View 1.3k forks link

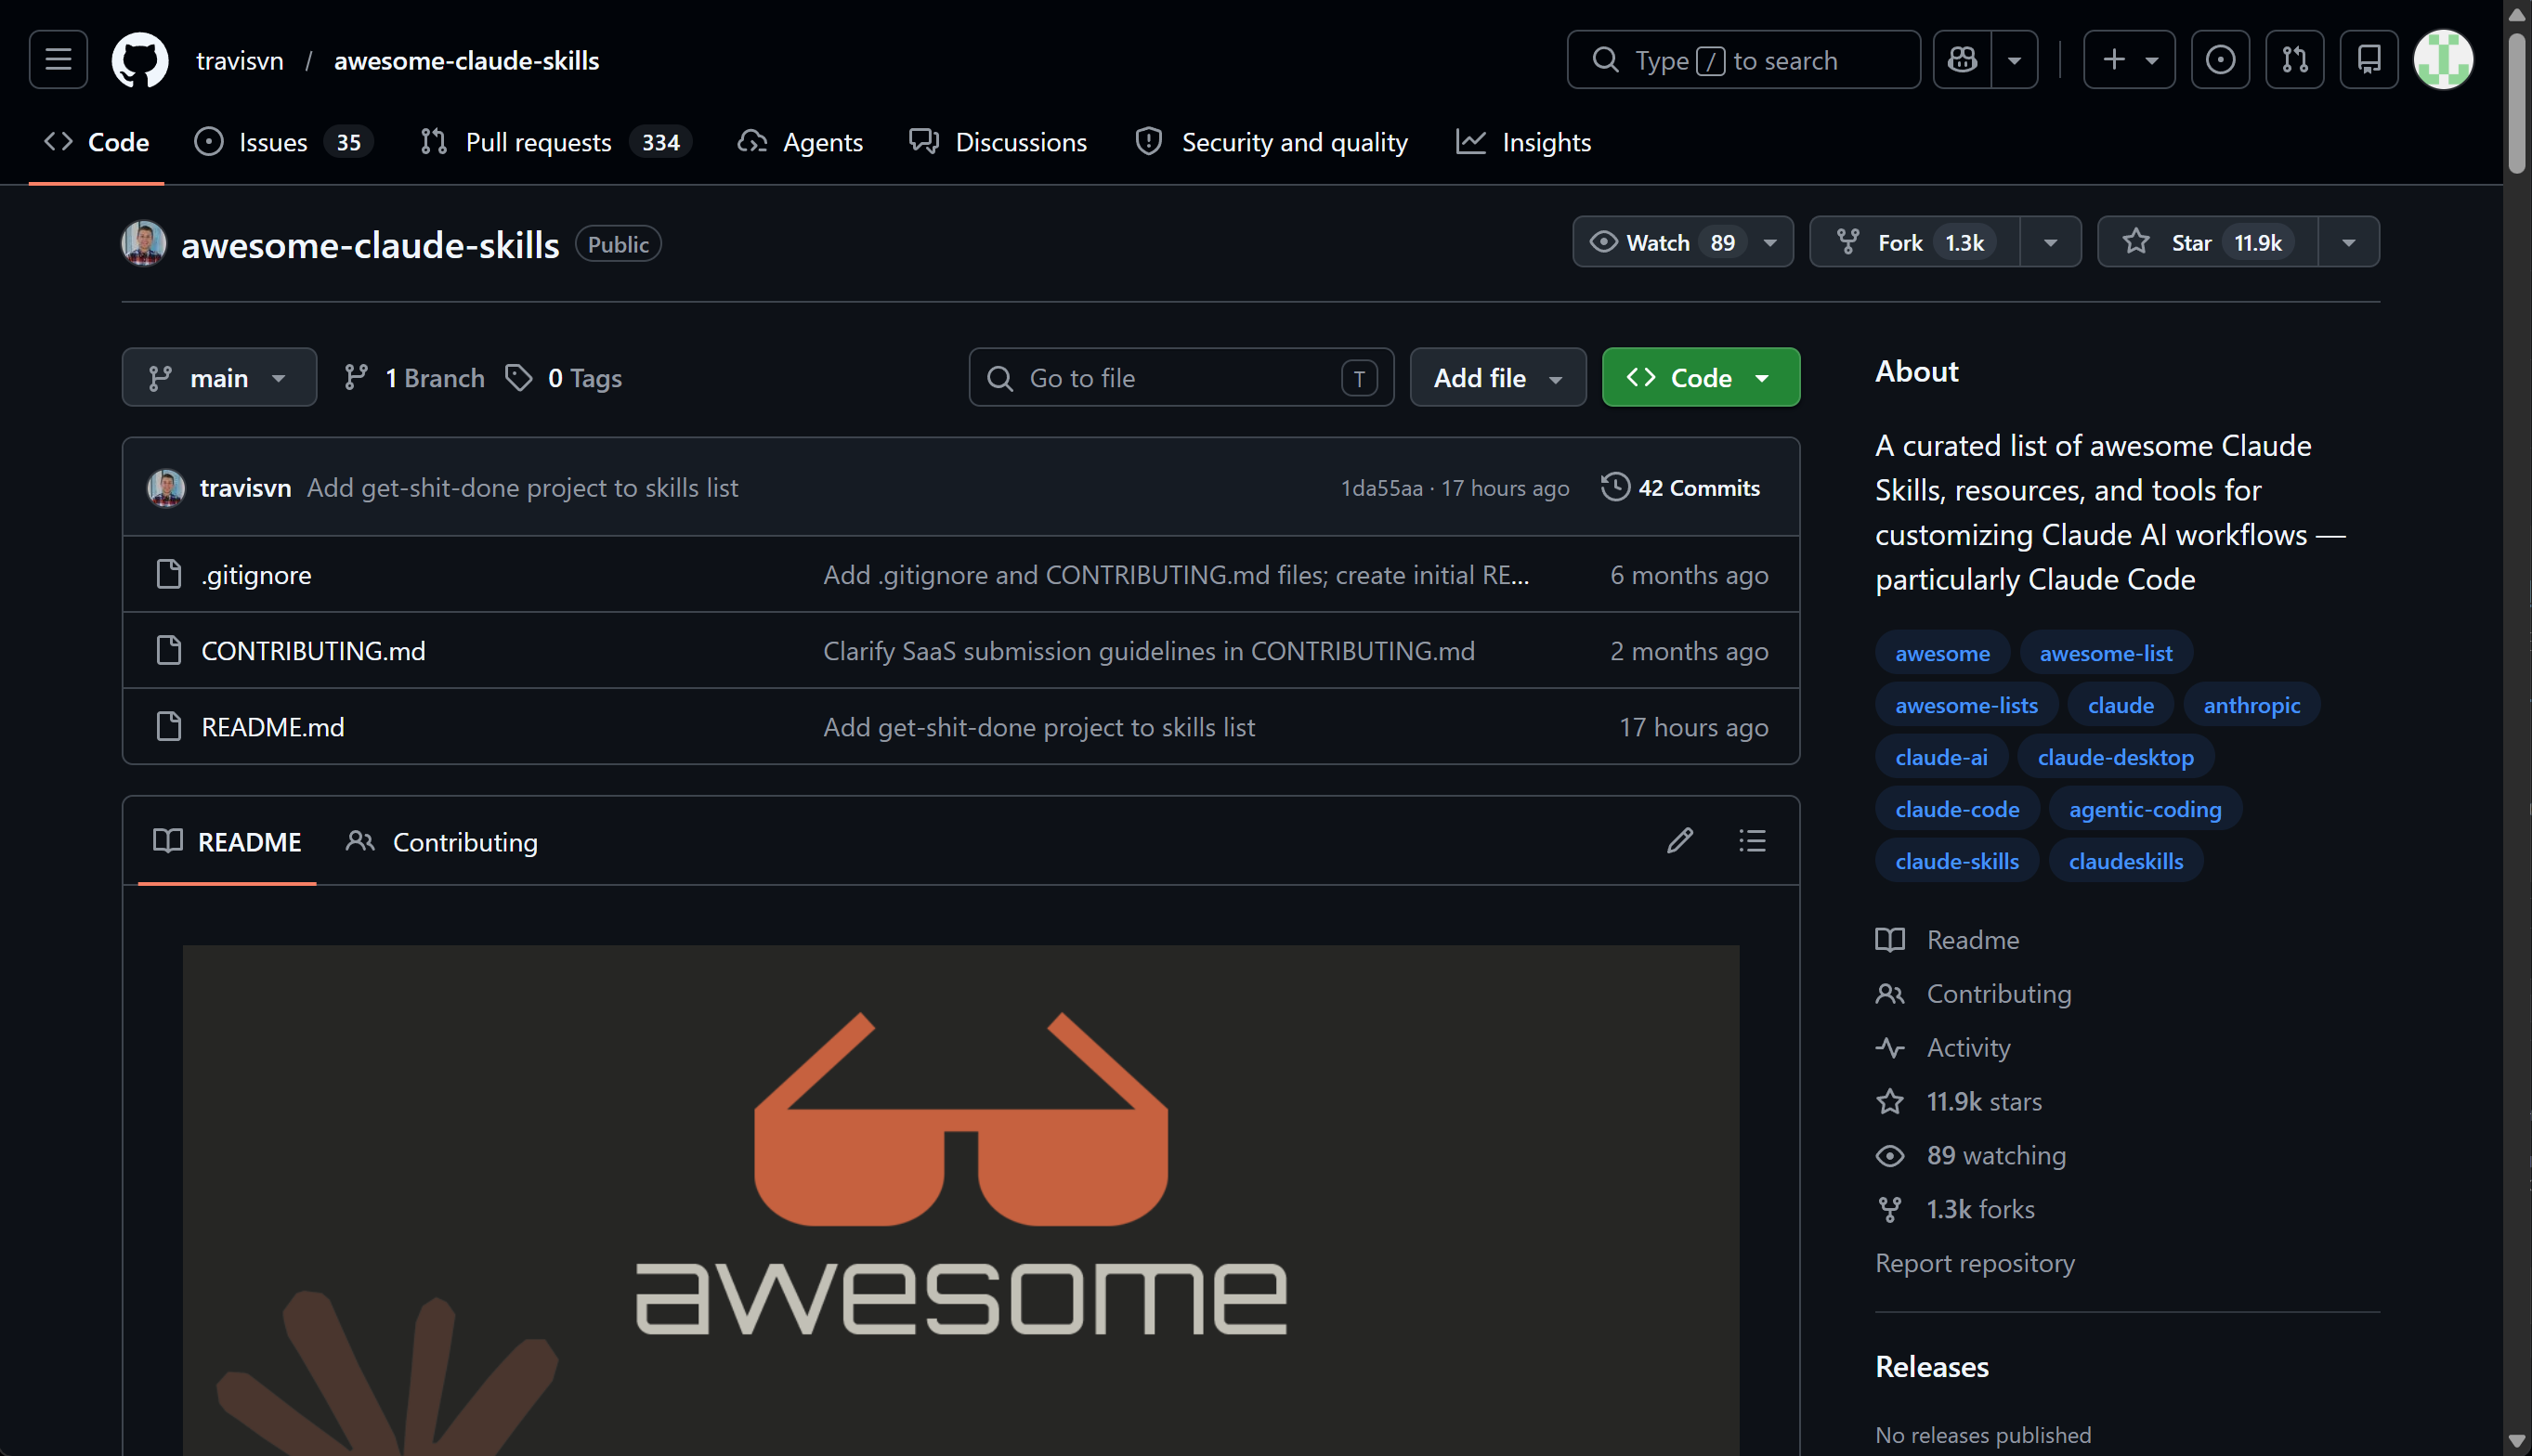coord(1955,1209)
